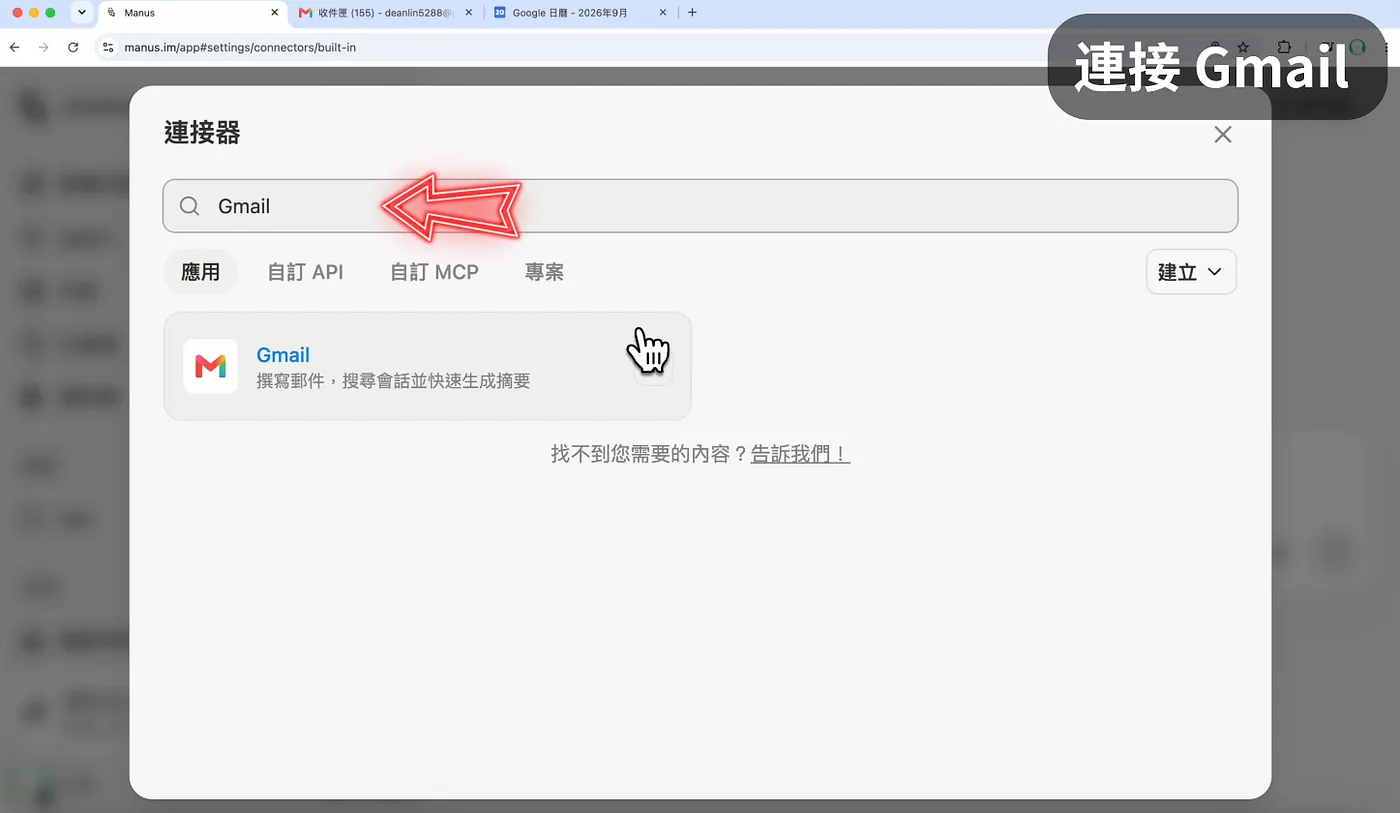Open a new browser tab with plus
Image resolution: width=1400 pixels, height=813 pixels.
[692, 13]
